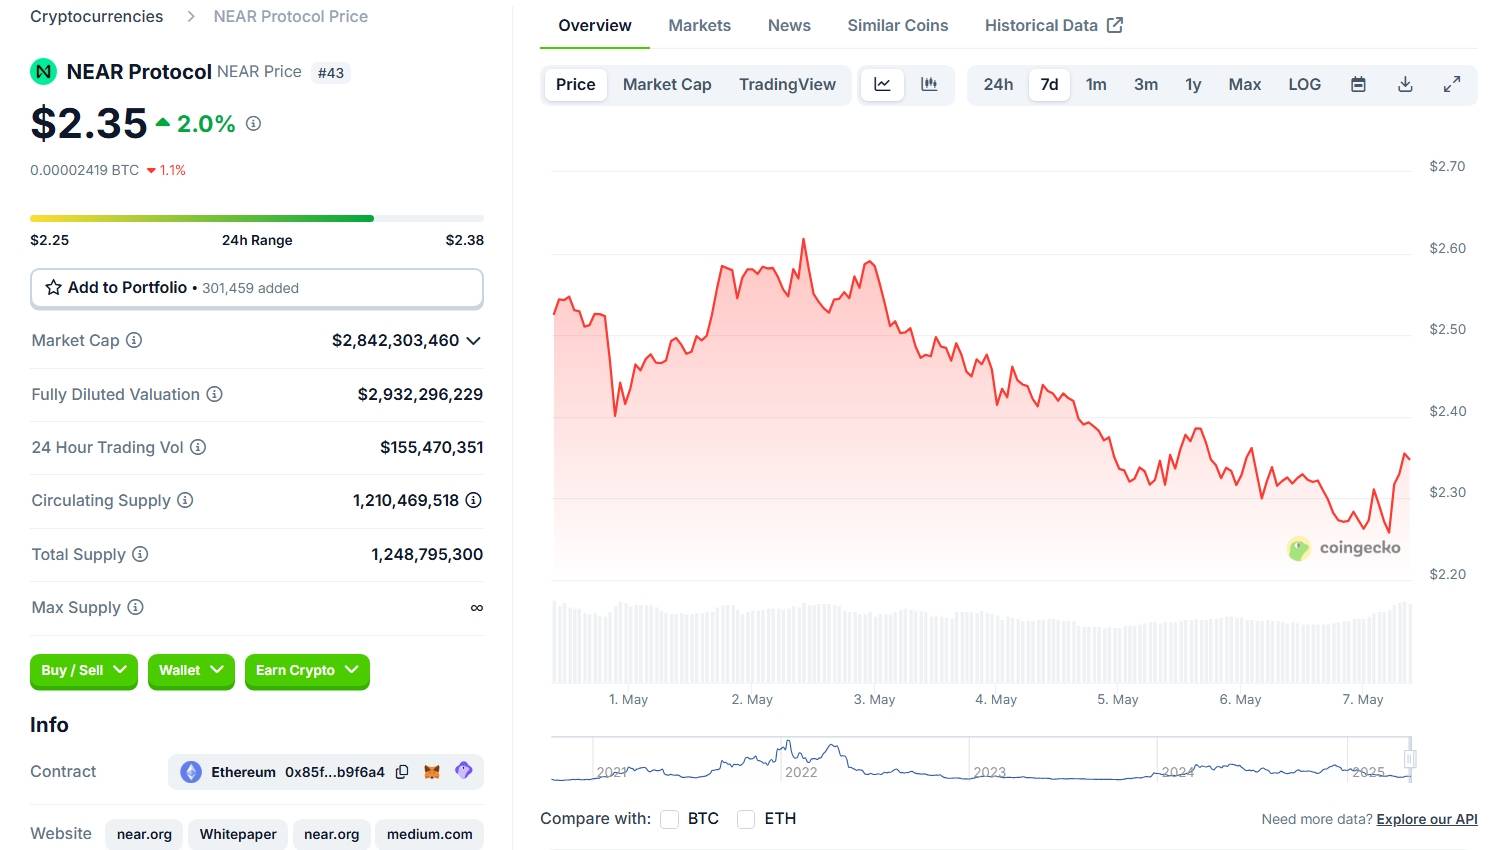The width and height of the screenshot is (1496, 850).
Task: Enable BTC comparison checkbox
Action: click(x=670, y=819)
